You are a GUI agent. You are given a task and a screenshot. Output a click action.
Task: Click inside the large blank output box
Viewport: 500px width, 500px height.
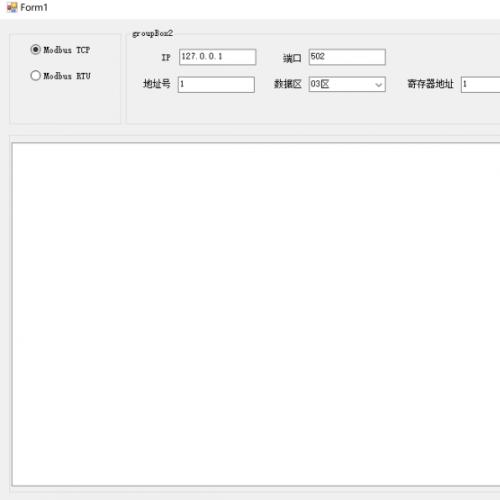pos(256,314)
